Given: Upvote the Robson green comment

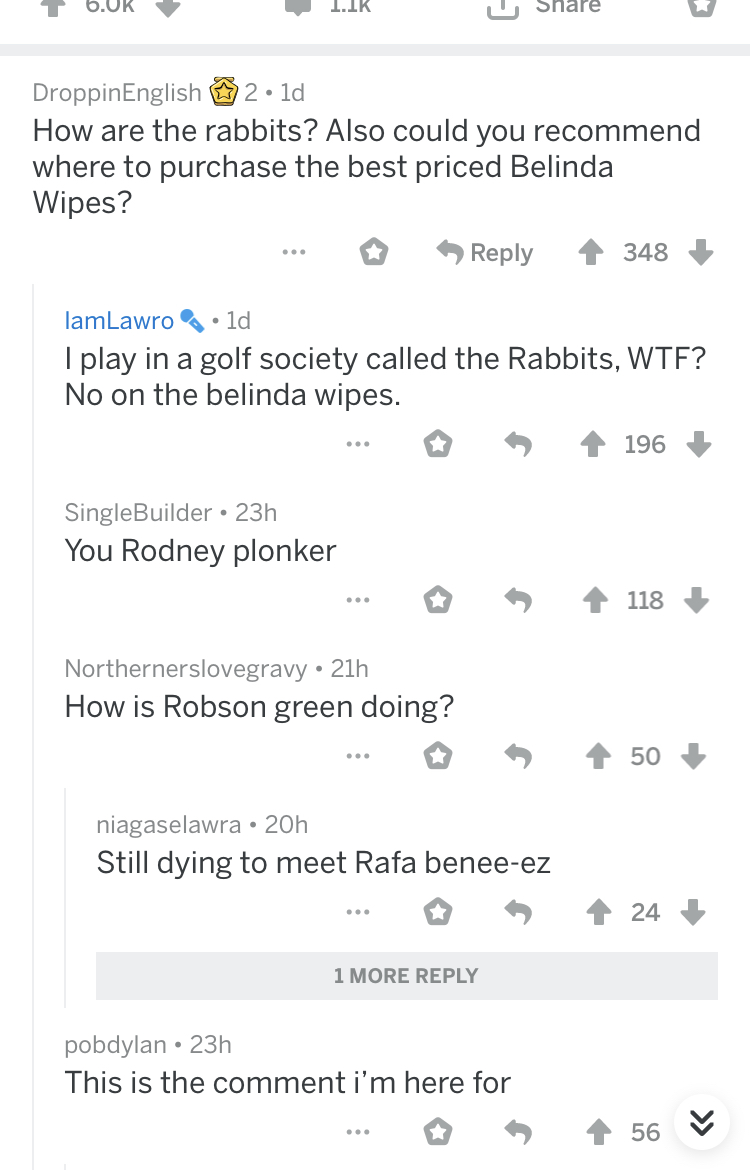Looking at the screenshot, I should pos(600,756).
